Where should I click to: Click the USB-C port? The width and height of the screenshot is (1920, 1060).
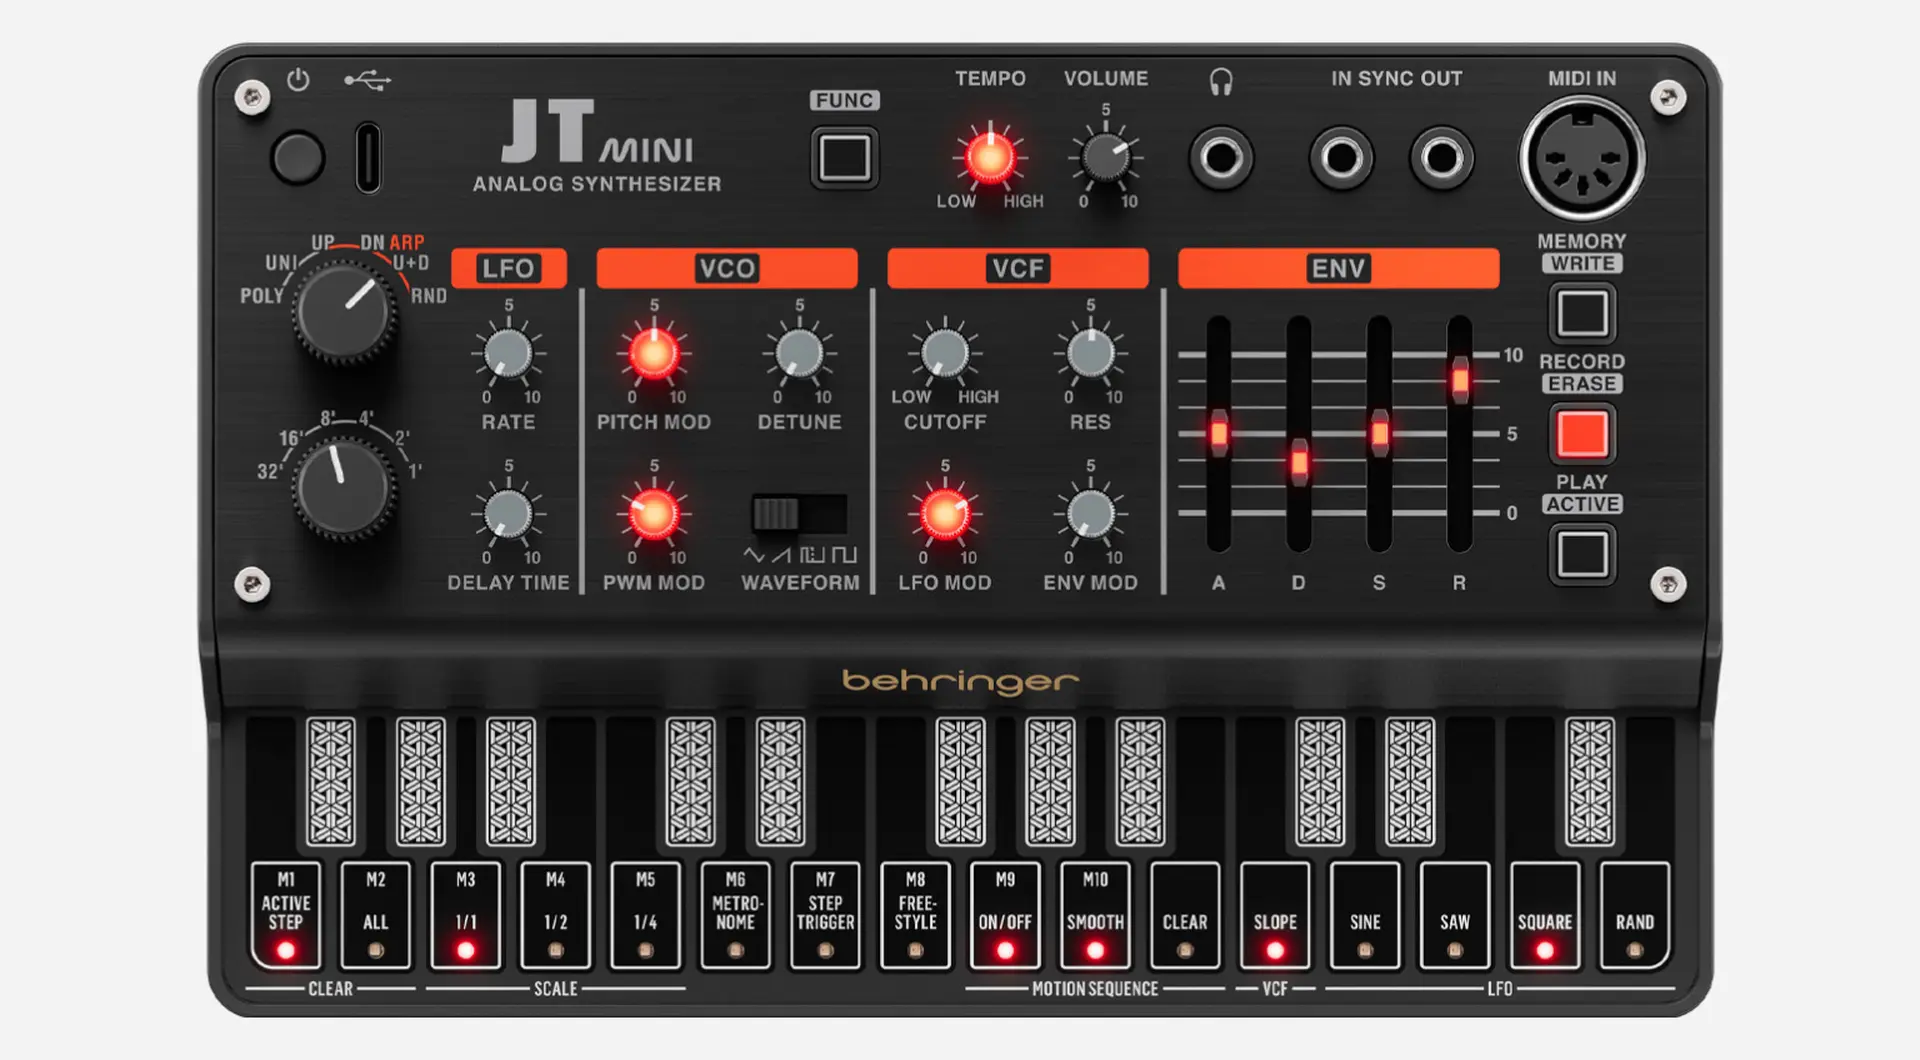point(368,158)
